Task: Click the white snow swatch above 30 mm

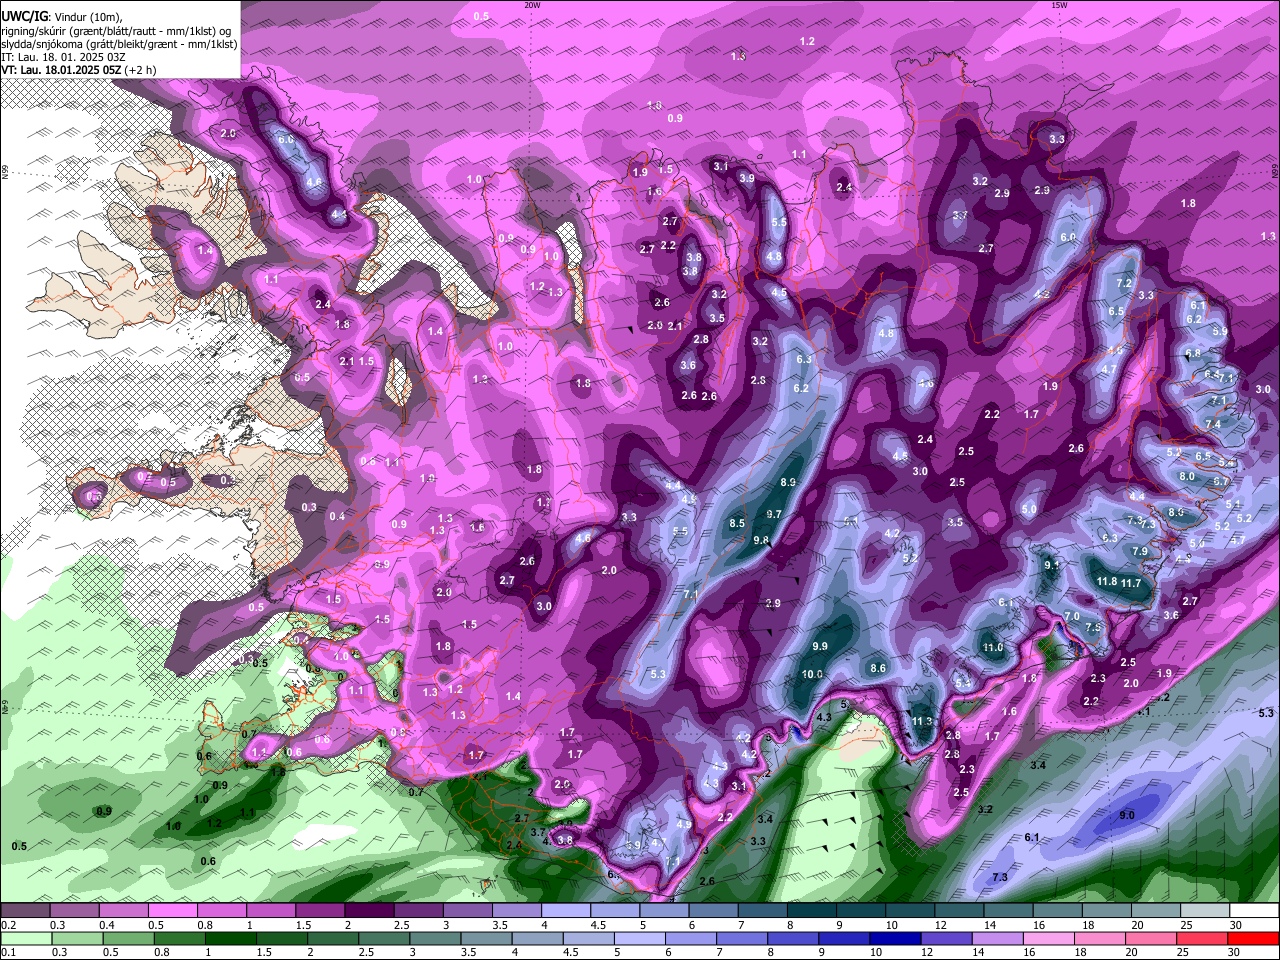Action: tap(1254, 911)
